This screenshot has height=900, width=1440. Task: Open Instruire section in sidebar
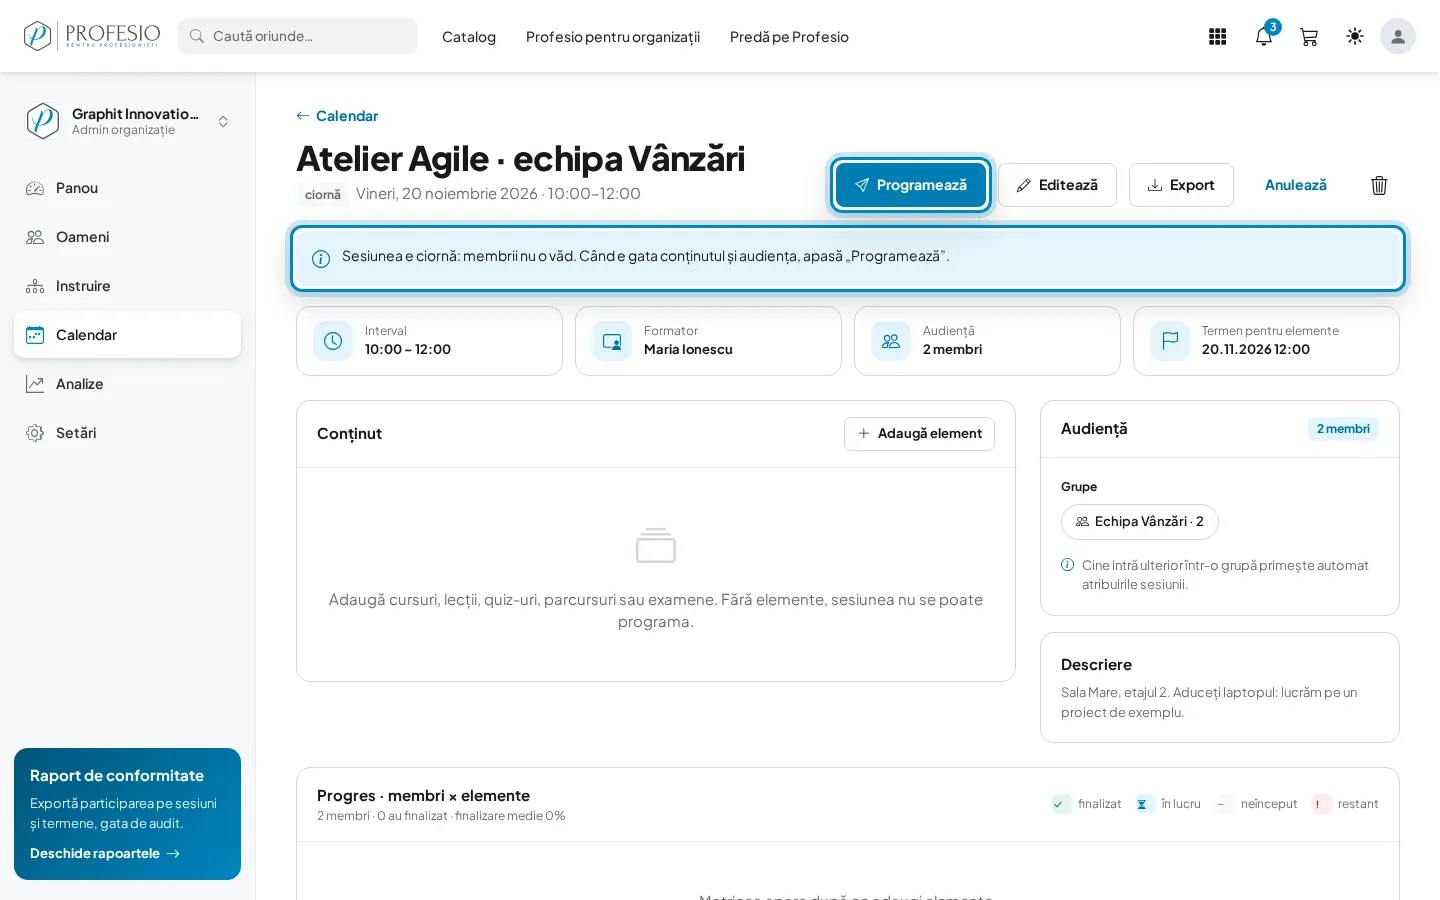(x=127, y=286)
